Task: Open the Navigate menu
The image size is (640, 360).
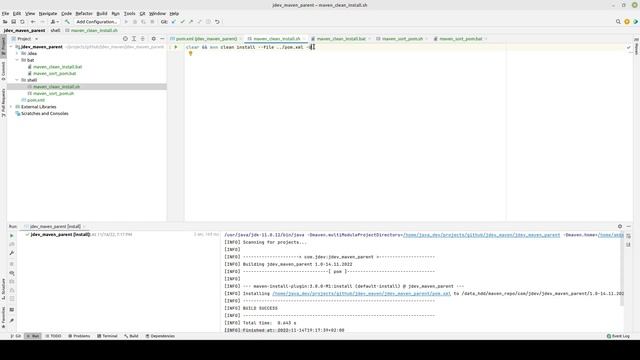Action: (x=48, y=13)
